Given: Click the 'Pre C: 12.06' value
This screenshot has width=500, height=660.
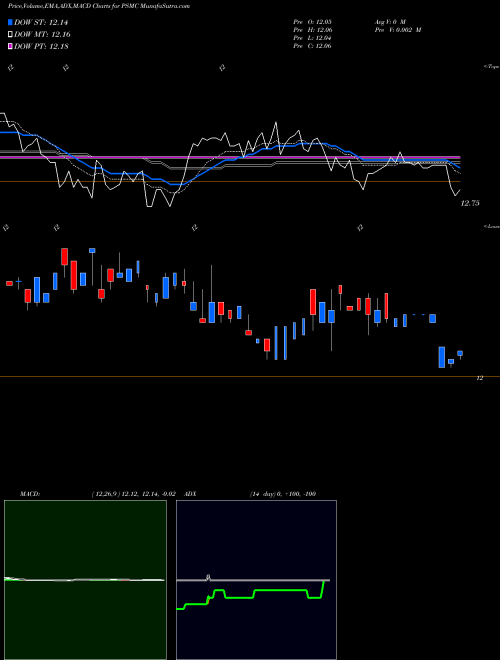Looking at the screenshot, I should click(313, 46).
